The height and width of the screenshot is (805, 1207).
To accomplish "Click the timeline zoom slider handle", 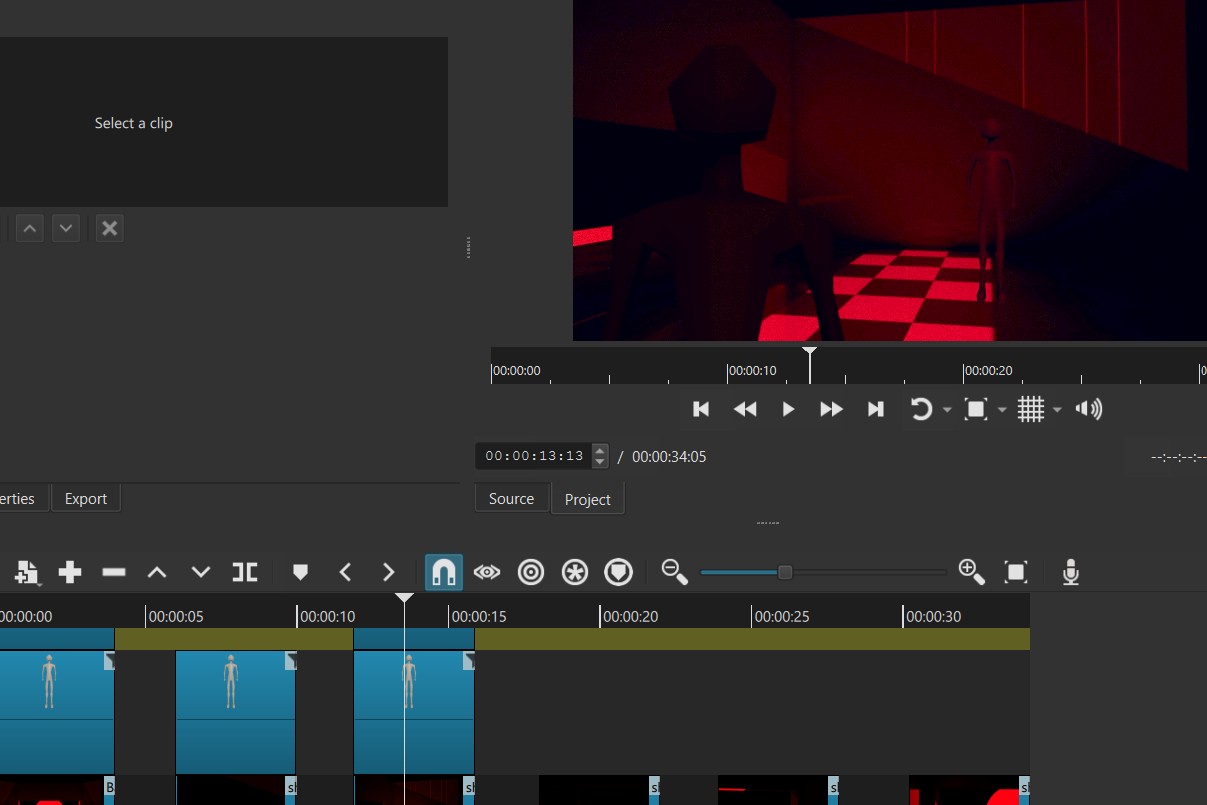I will [785, 572].
